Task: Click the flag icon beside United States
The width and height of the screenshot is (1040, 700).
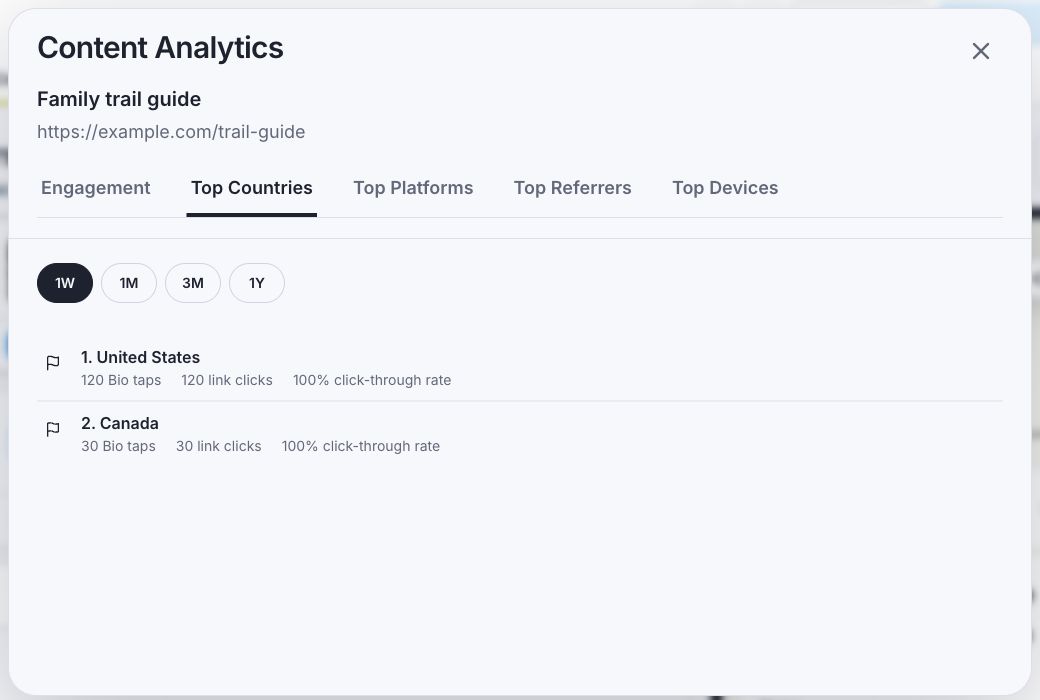Action: tap(53, 363)
